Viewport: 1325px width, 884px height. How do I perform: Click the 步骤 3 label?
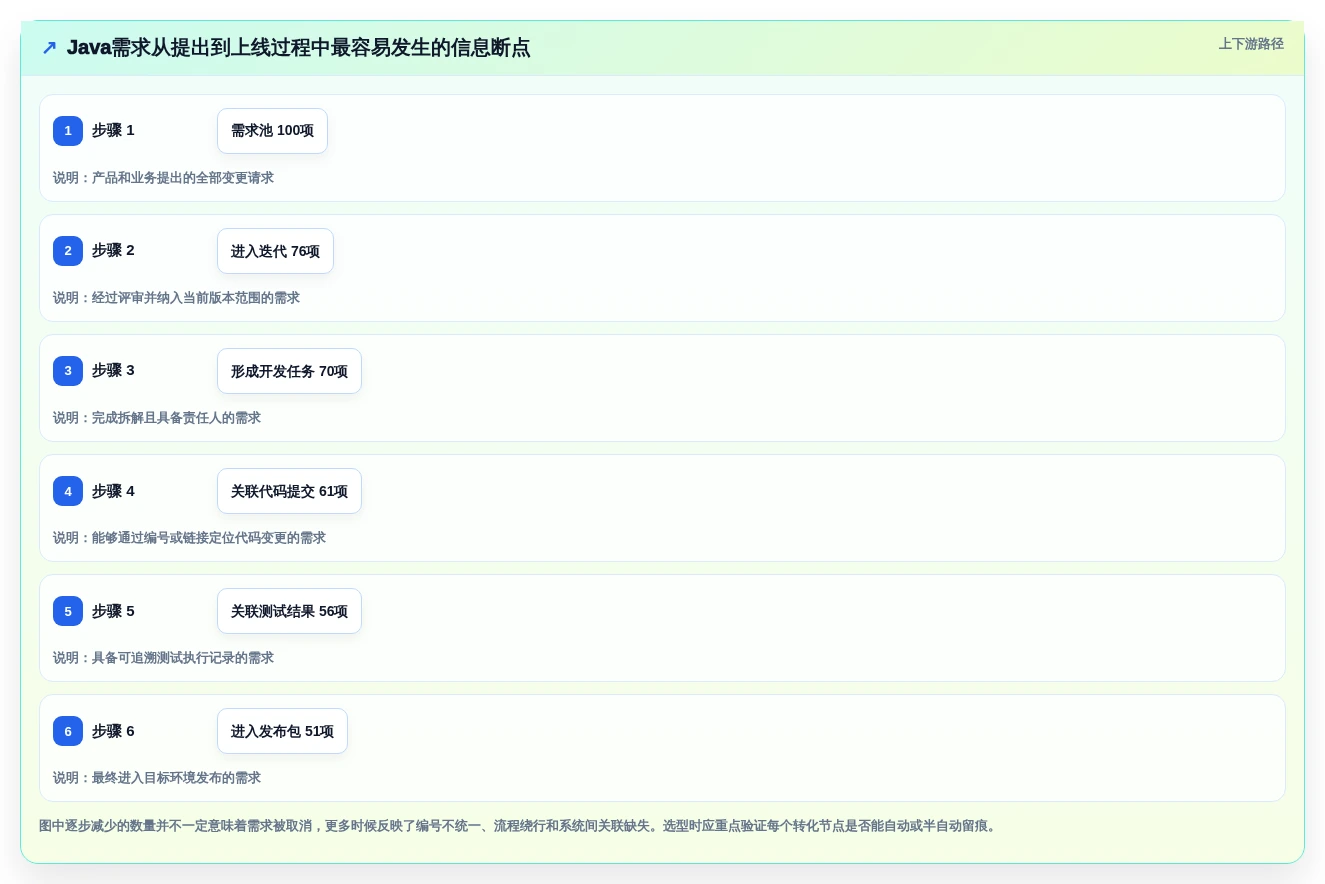pyautogui.click(x=113, y=370)
